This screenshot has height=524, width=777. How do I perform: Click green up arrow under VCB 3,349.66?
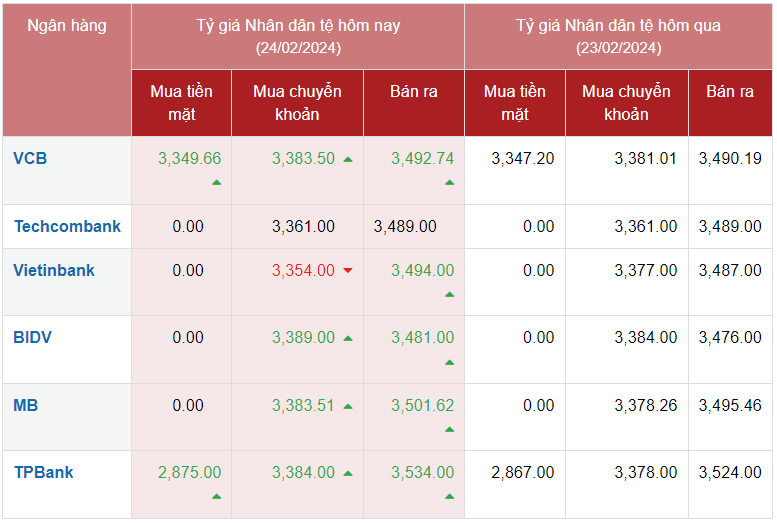coord(216,183)
